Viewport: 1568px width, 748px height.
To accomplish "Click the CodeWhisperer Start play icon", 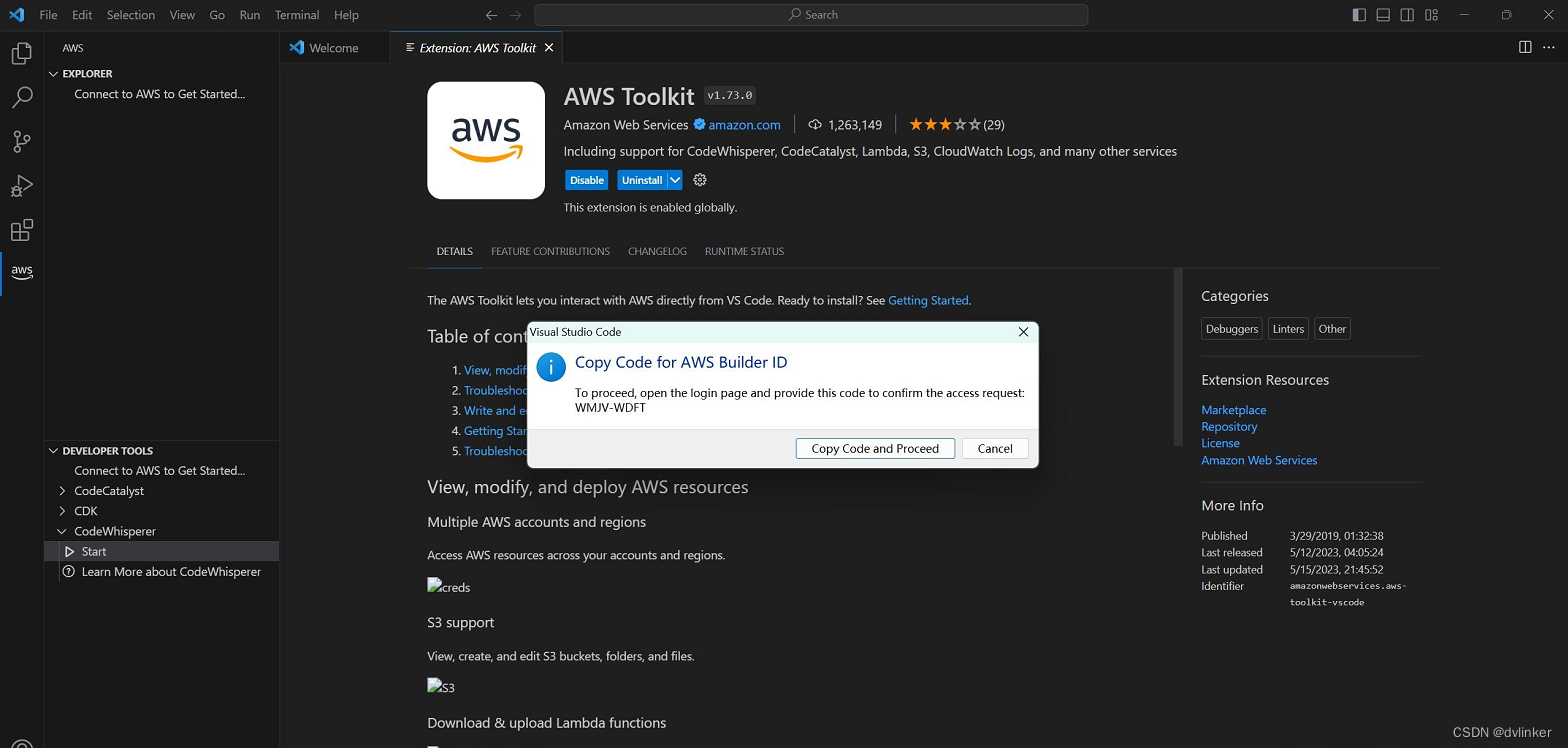I will coord(69,551).
